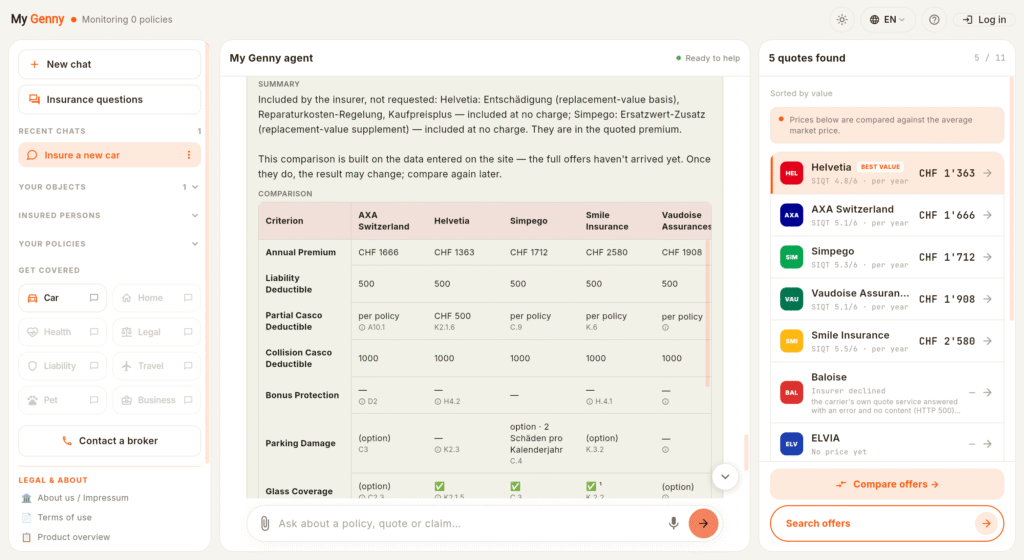The width and height of the screenshot is (1024, 560).
Task: Click the arrow on the AXA Switzerland quote
Action: (x=987, y=215)
